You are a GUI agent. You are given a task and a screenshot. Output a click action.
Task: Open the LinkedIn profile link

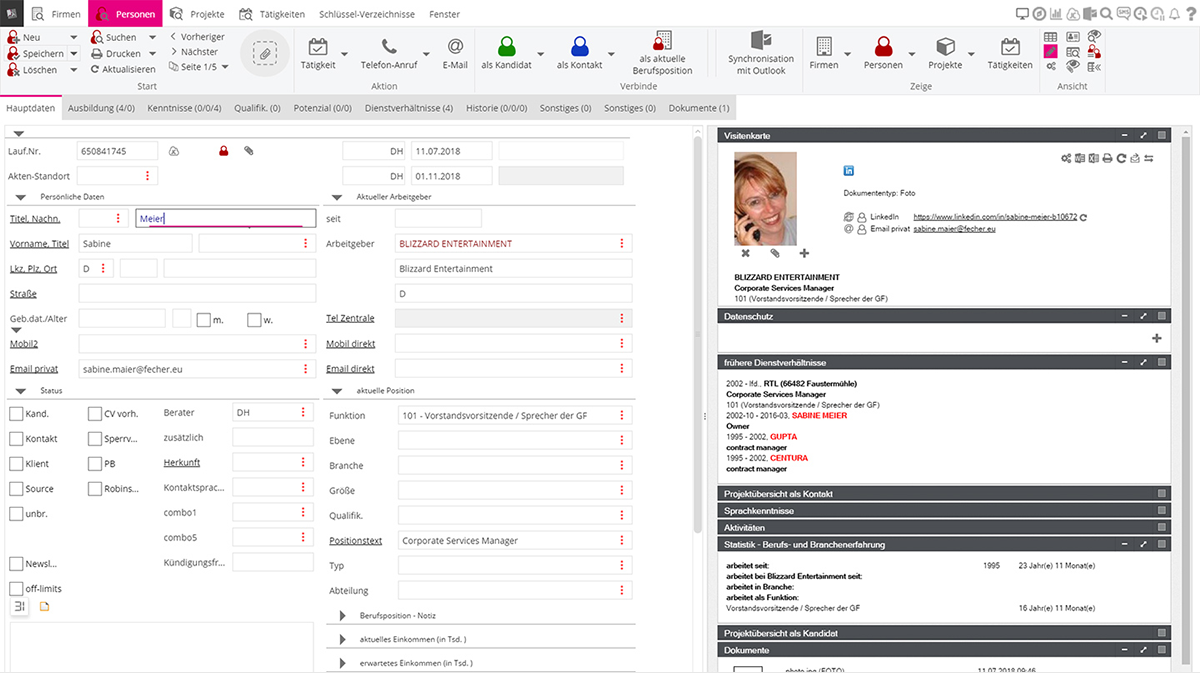pyautogui.click(x=995, y=216)
